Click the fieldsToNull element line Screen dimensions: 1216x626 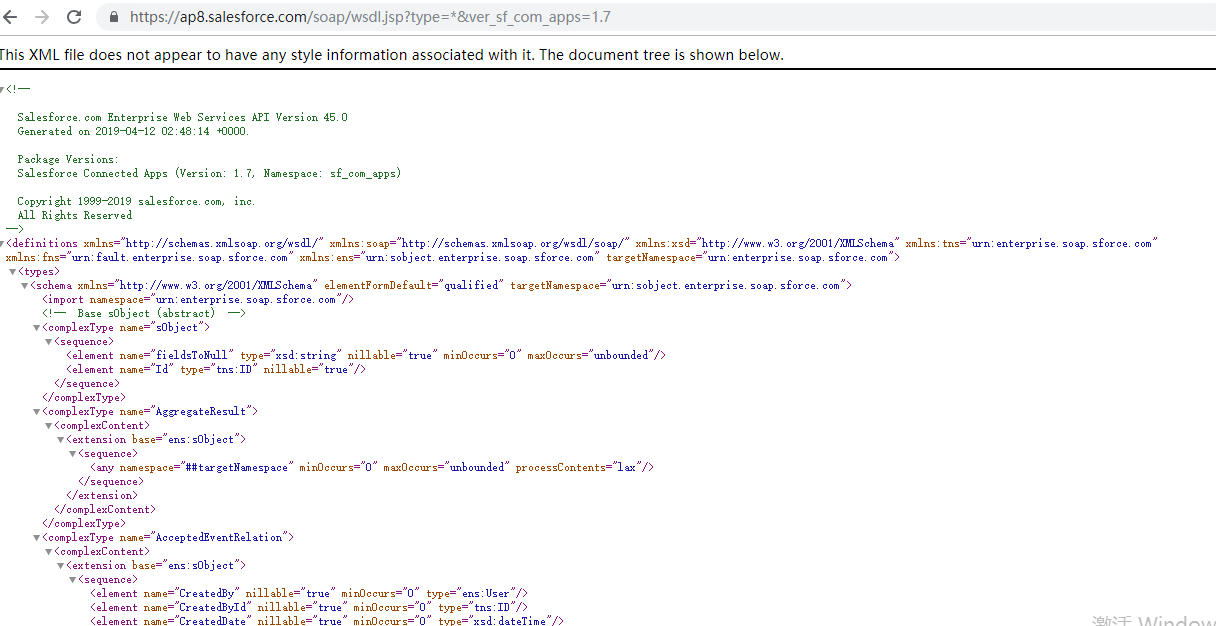coord(366,355)
